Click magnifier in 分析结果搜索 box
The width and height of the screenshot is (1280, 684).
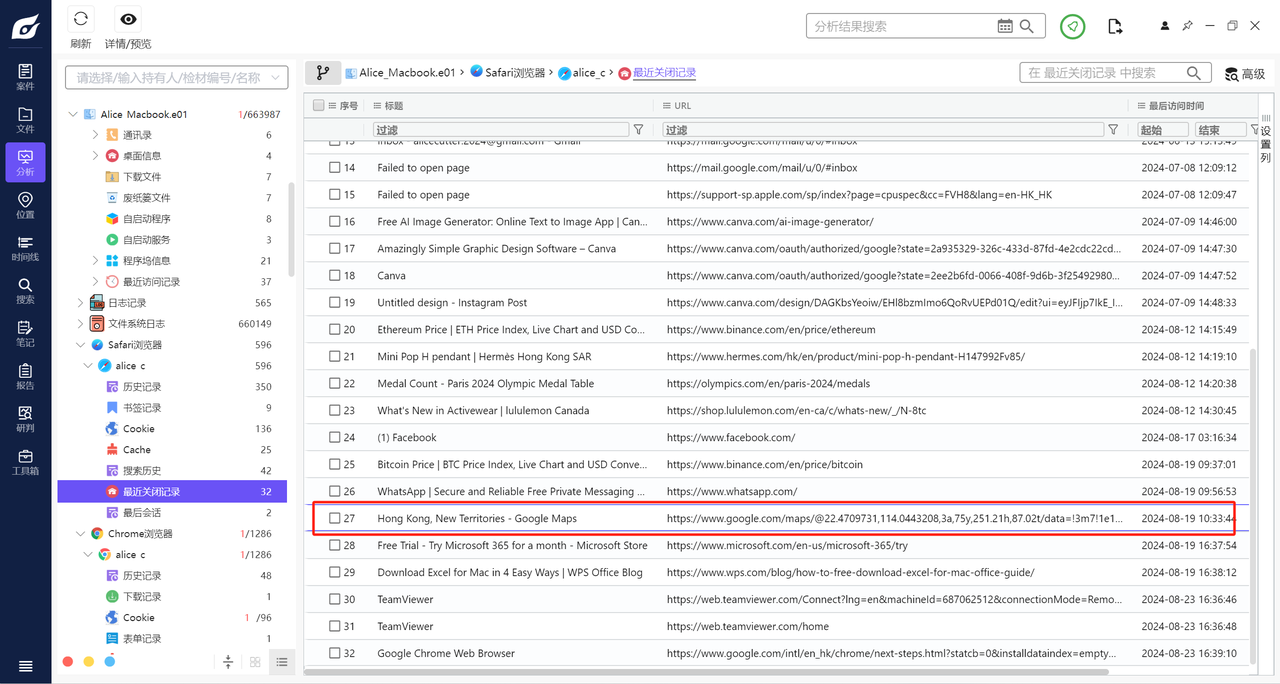coord(1028,26)
